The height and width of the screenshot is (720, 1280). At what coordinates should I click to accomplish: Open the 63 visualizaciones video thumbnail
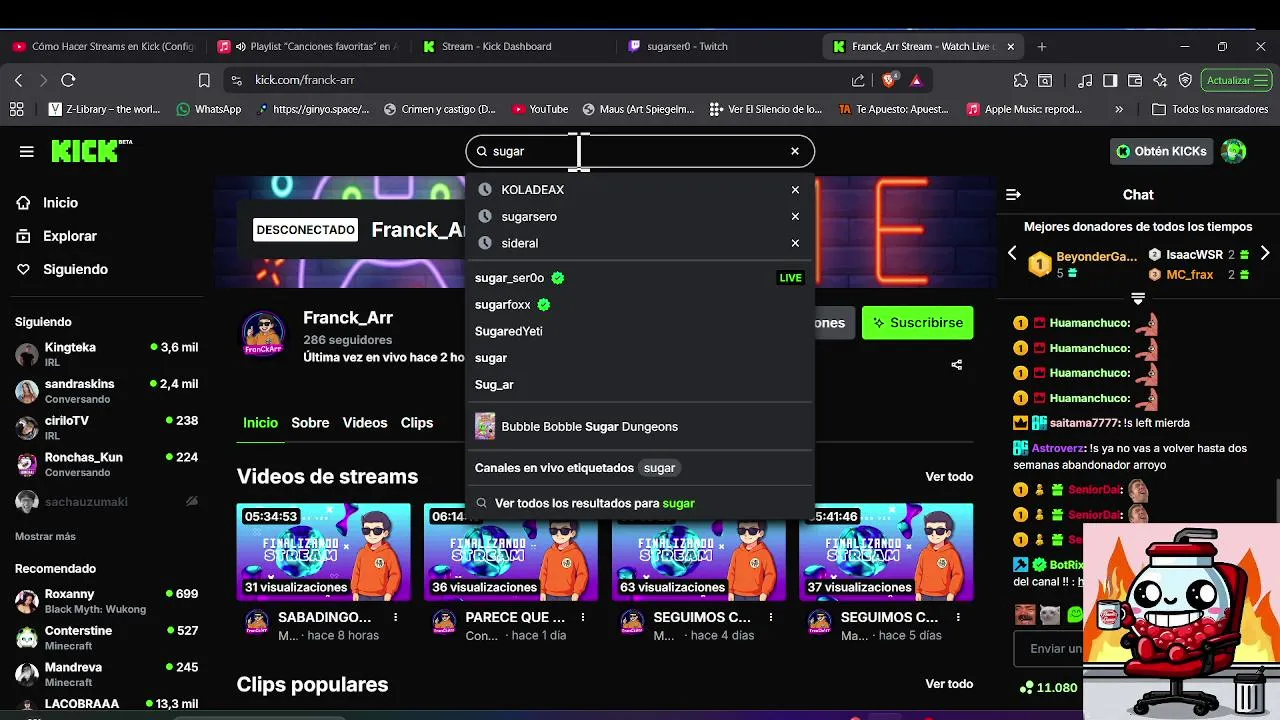point(698,552)
